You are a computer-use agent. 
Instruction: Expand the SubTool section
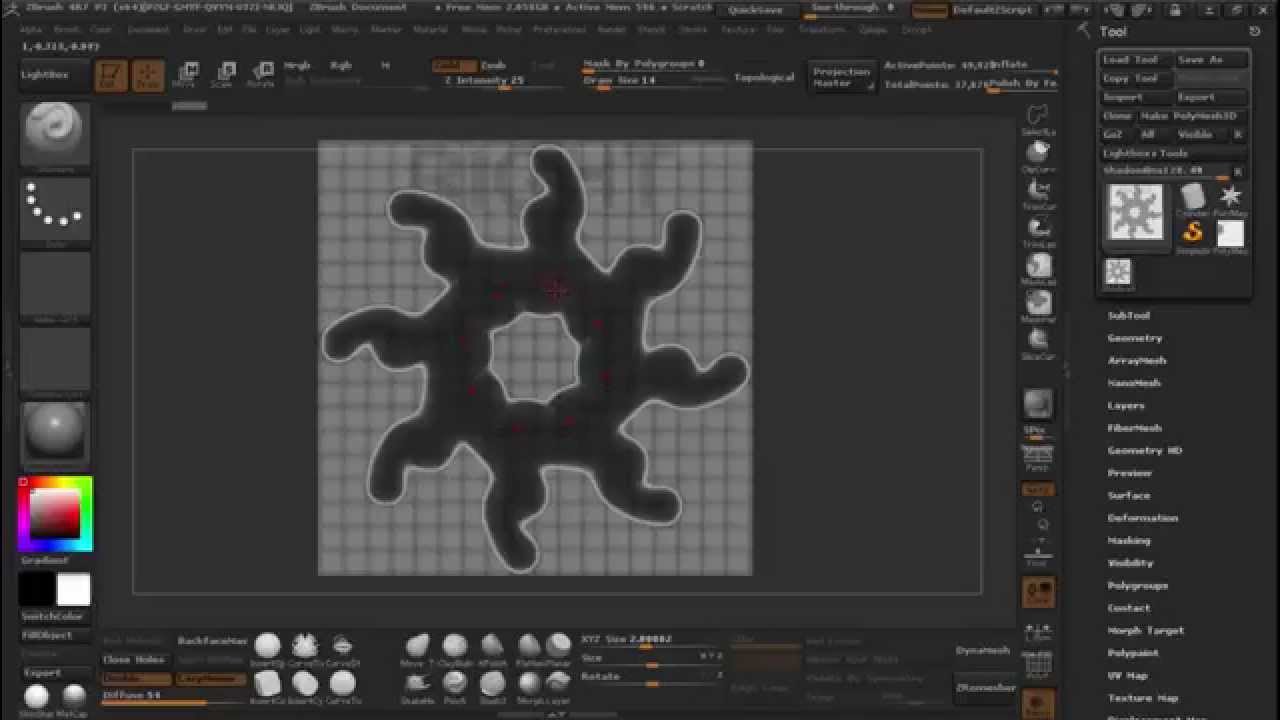[1128, 315]
